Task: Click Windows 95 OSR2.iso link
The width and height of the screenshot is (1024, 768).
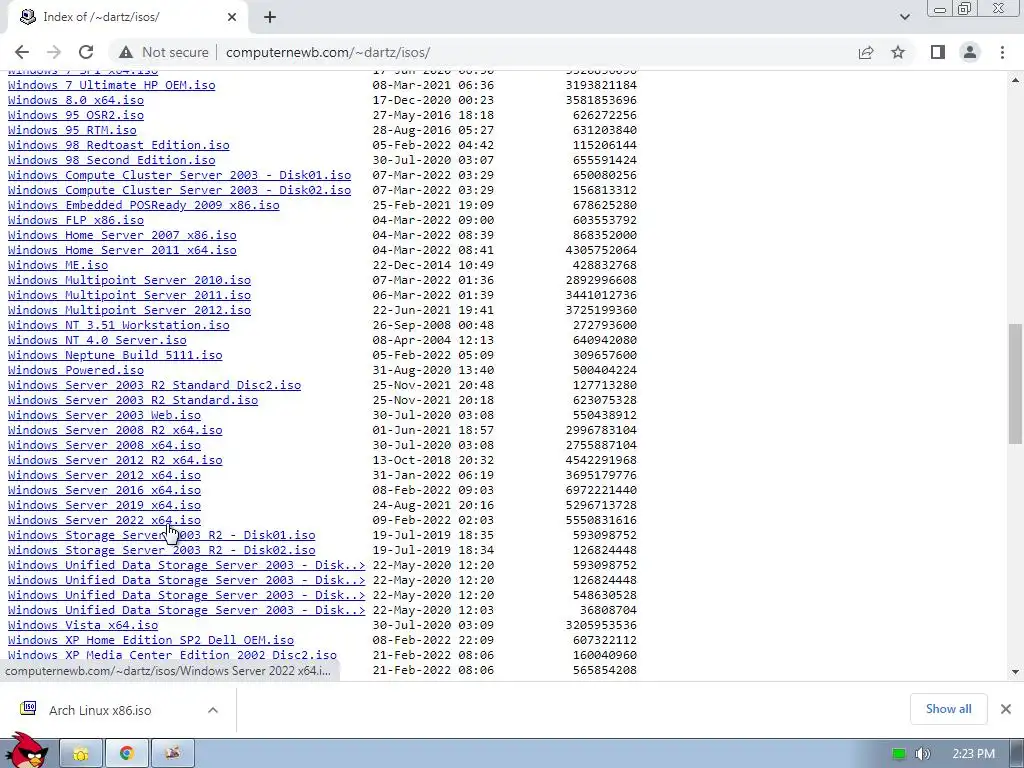Action: pyautogui.click(x=76, y=115)
